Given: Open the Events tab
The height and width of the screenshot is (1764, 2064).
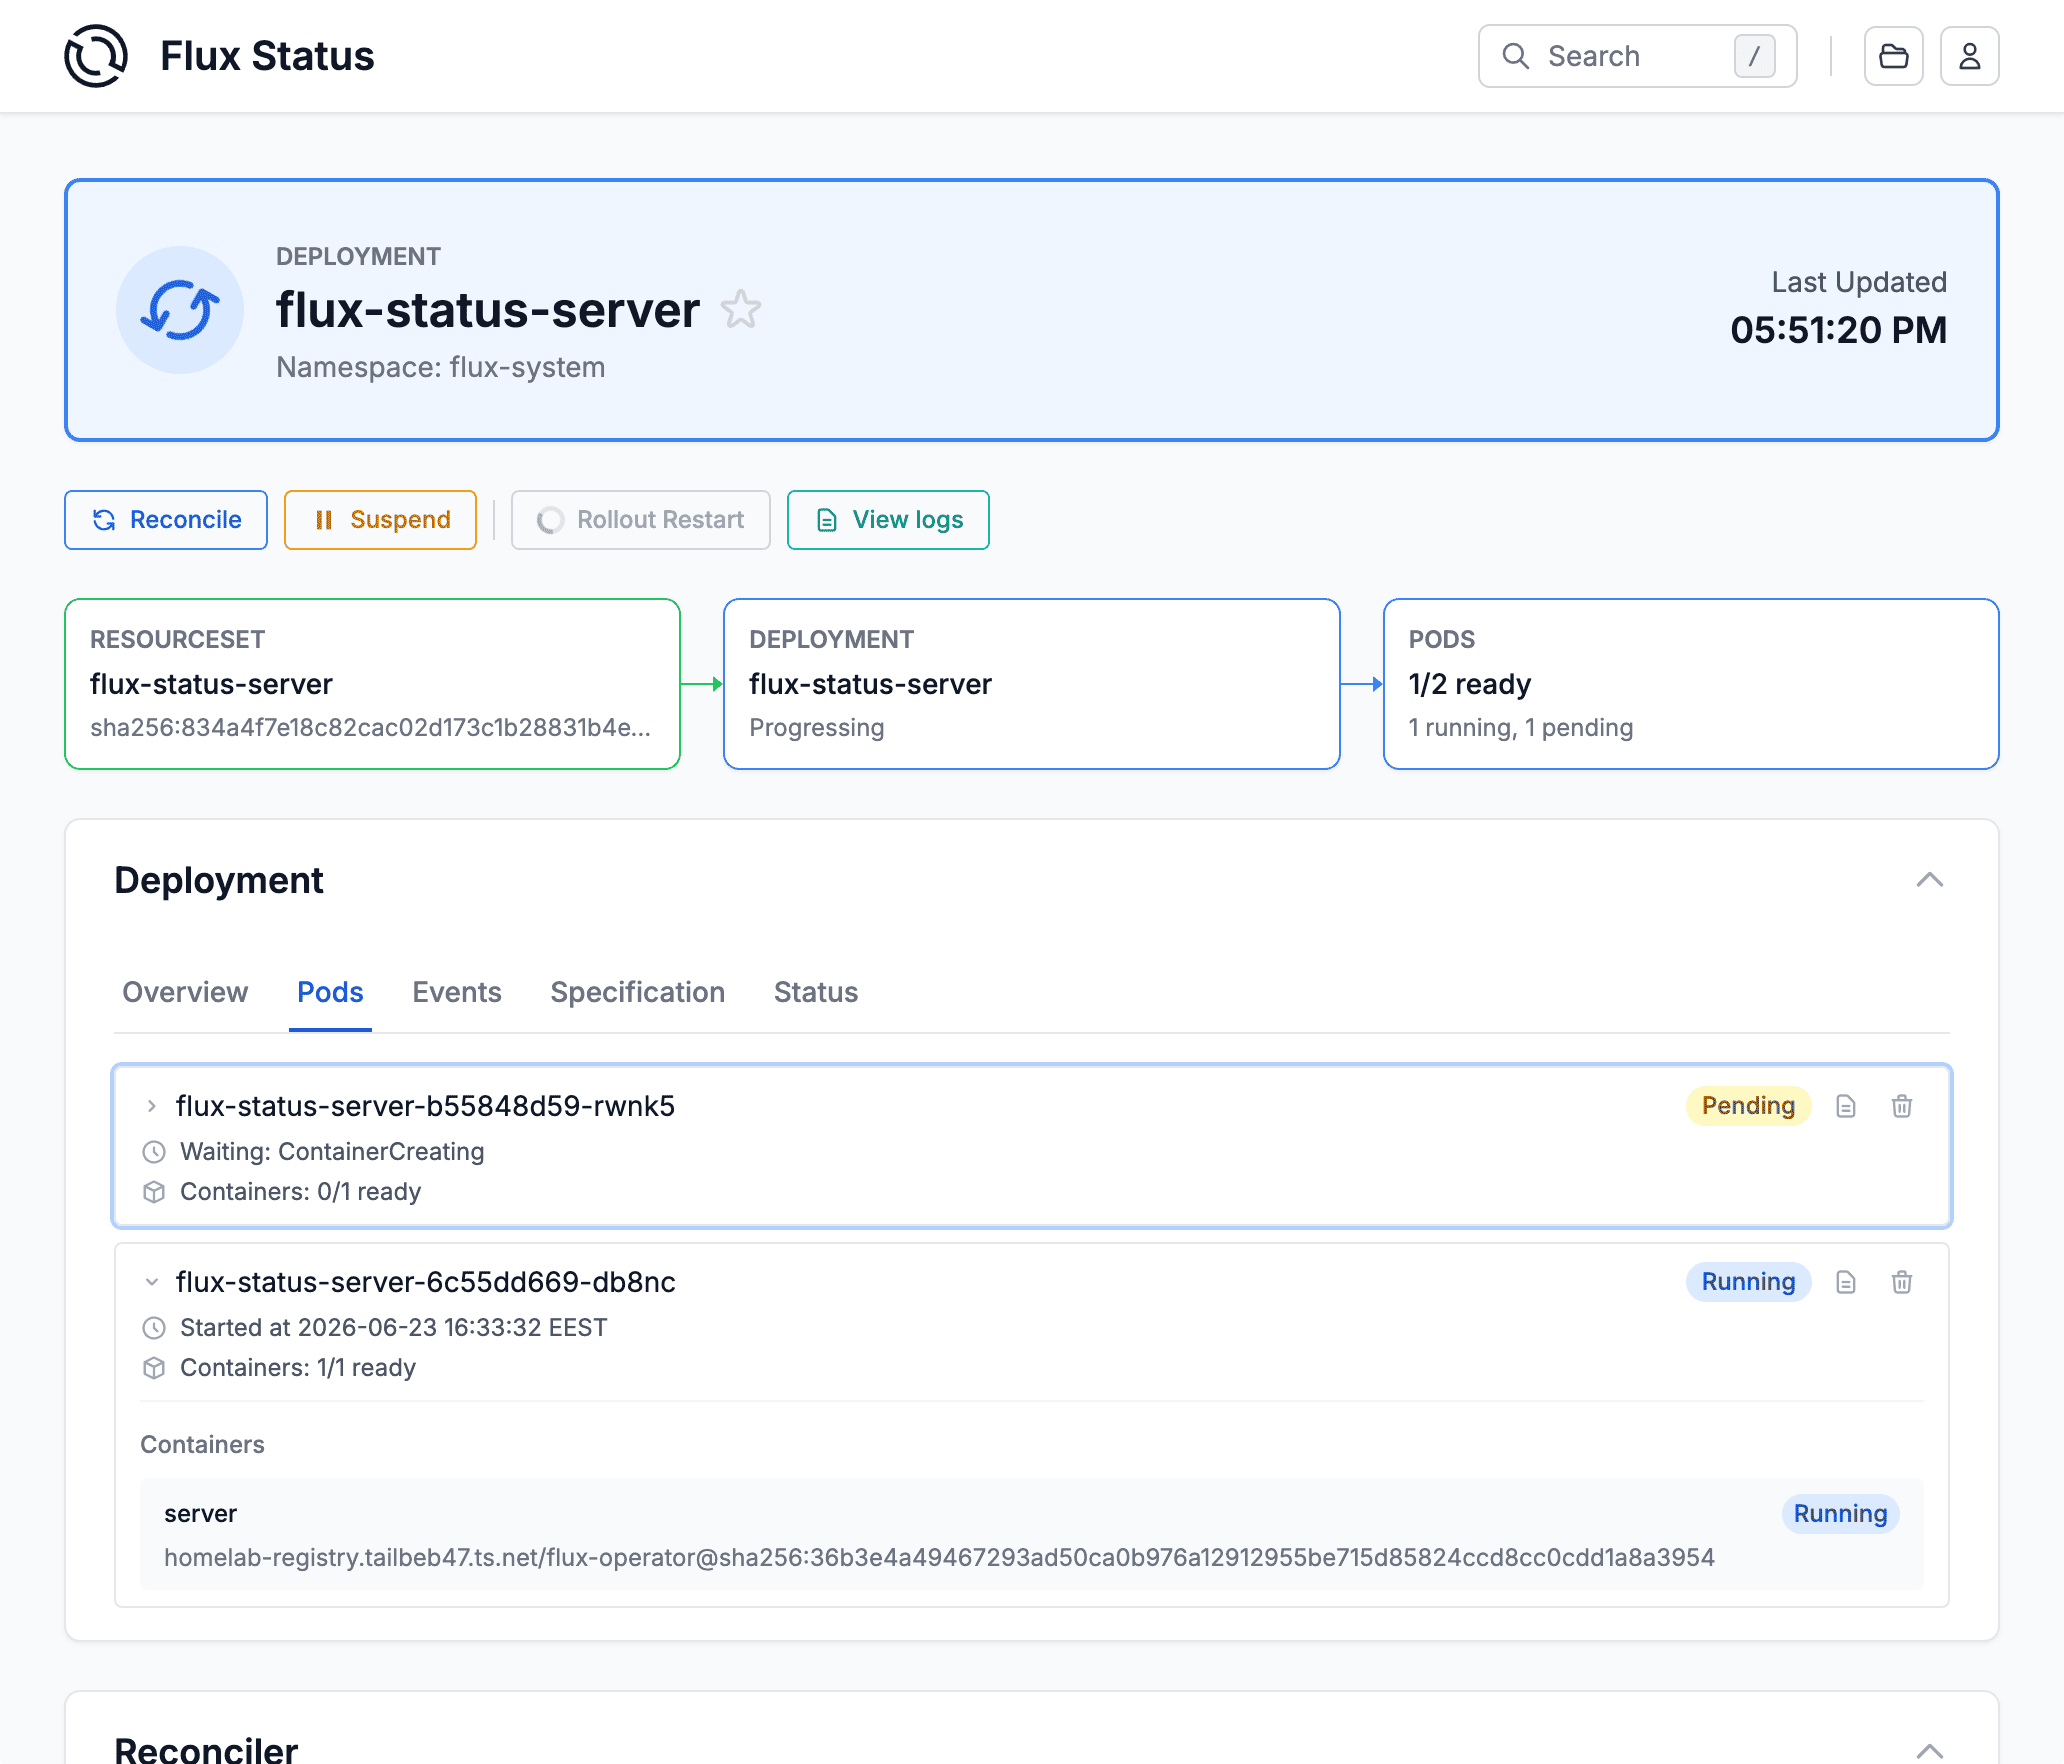Looking at the screenshot, I should [x=457, y=992].
